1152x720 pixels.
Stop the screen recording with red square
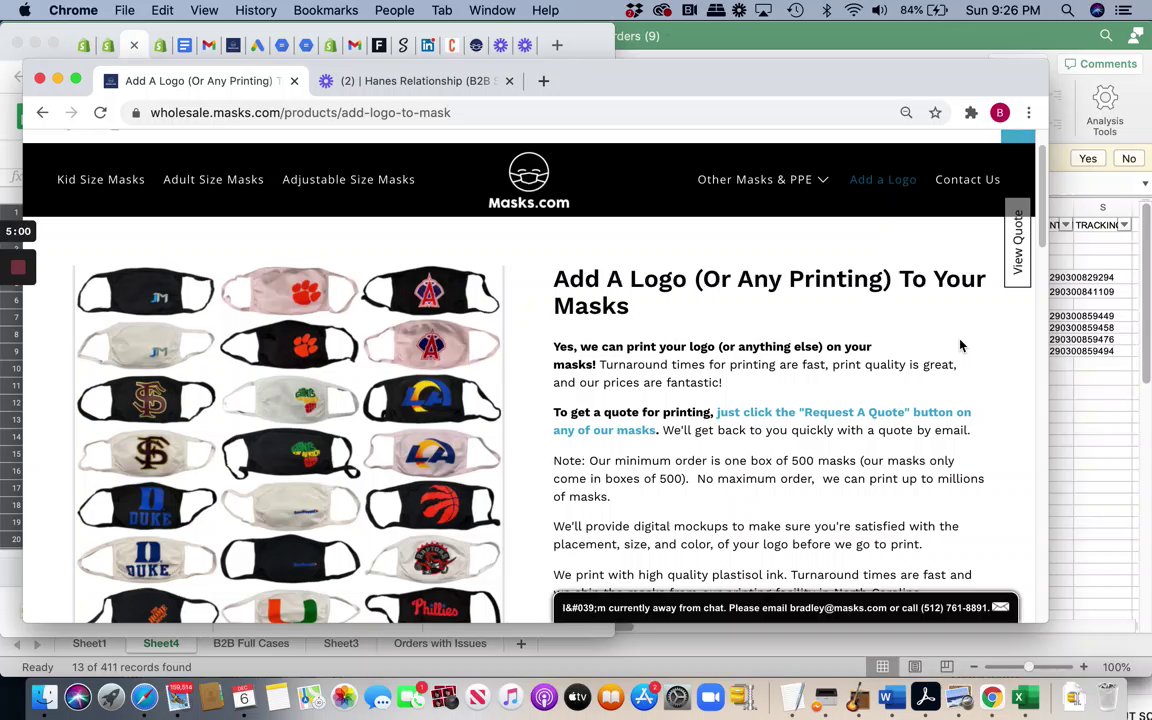pyautogui.click(x=18, y=267)
